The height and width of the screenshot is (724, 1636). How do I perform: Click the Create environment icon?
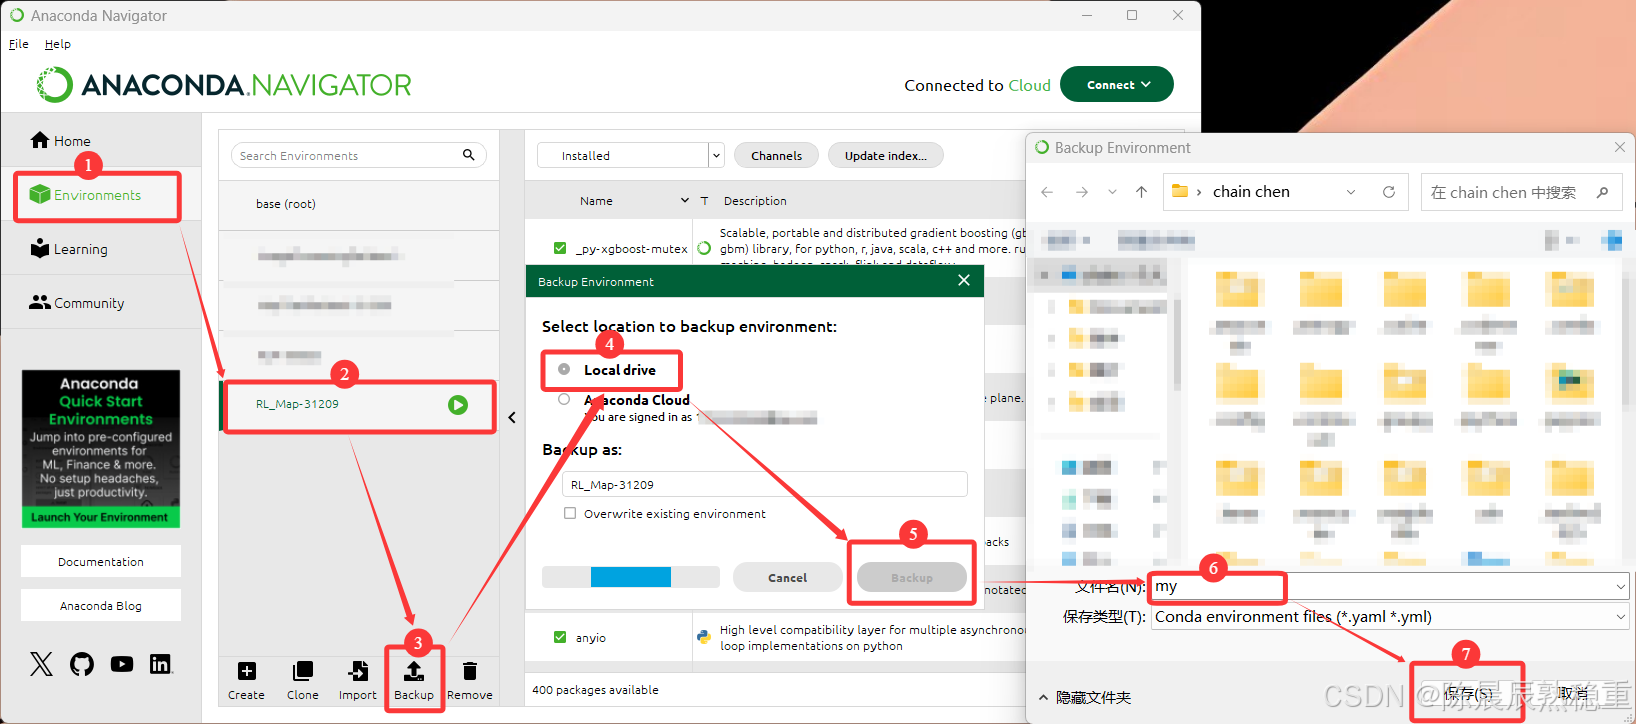246,671
